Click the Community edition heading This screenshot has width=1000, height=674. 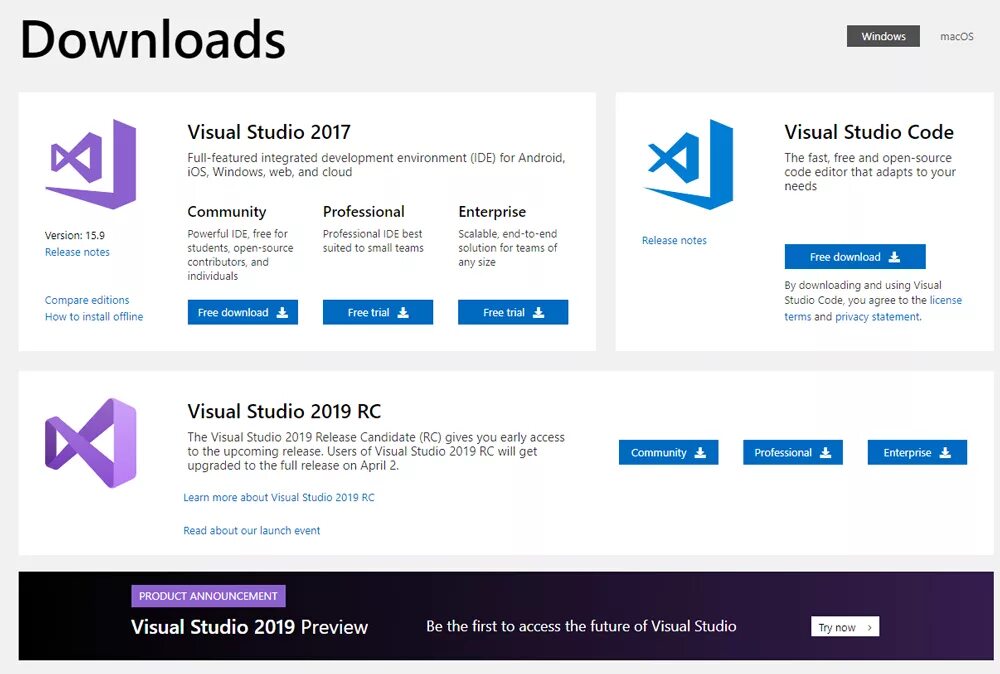[x=226, y=212]
